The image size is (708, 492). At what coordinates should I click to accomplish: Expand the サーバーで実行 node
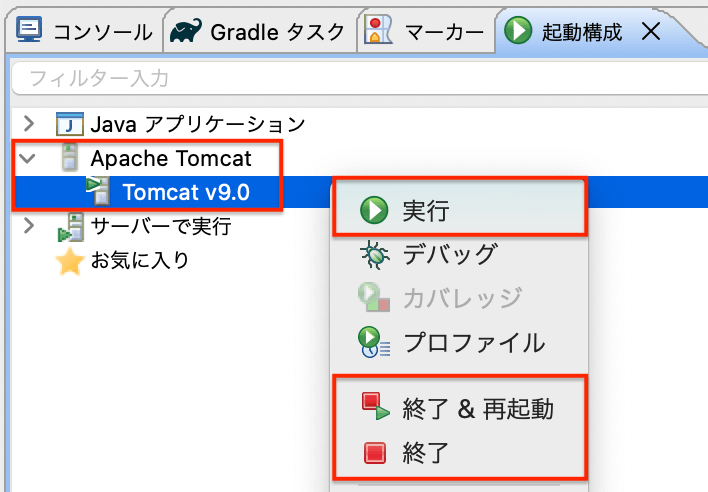29,226
